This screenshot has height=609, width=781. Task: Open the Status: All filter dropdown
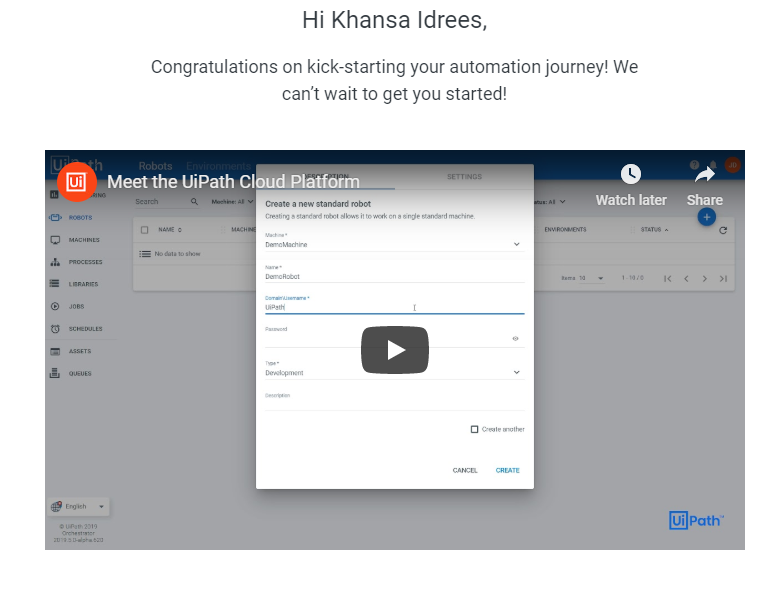click(x=550, y=202)
